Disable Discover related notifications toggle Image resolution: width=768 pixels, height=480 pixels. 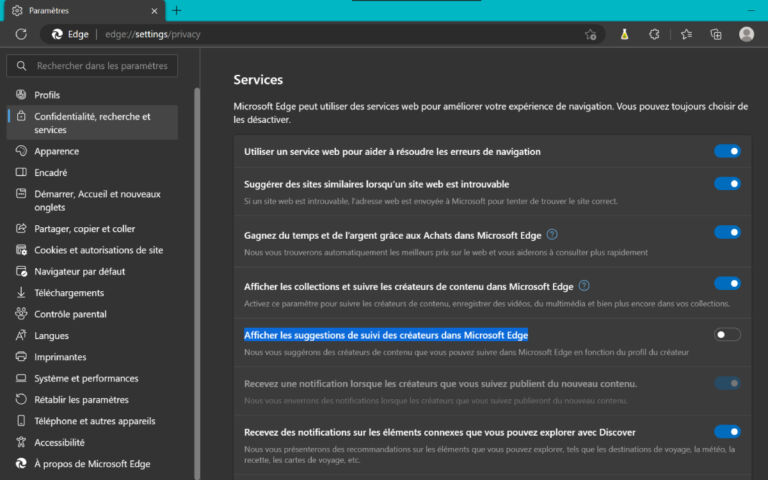pyautogui.click(x=727, y=432)
